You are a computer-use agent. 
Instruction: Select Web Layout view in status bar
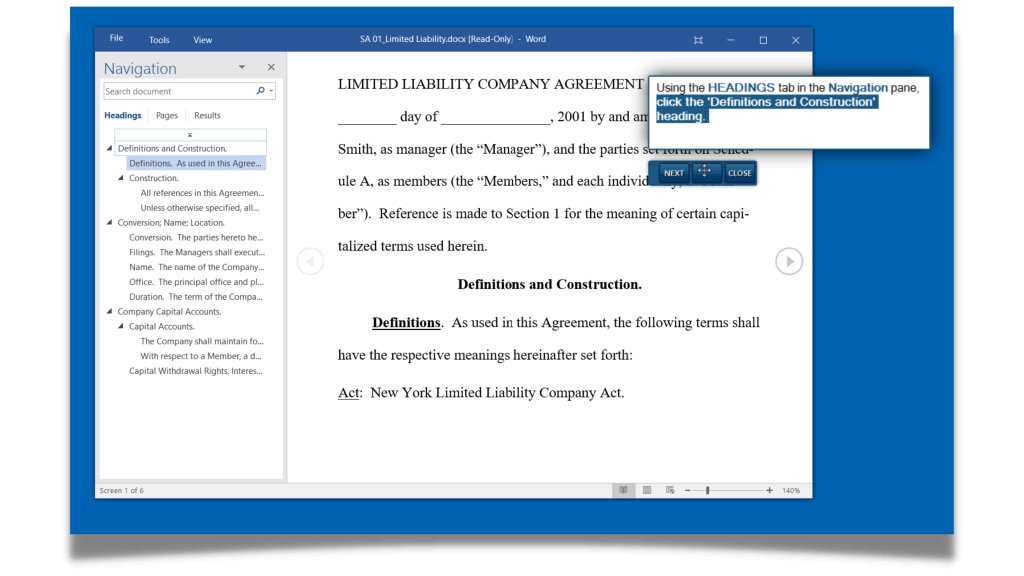click(x=669, y=490)
